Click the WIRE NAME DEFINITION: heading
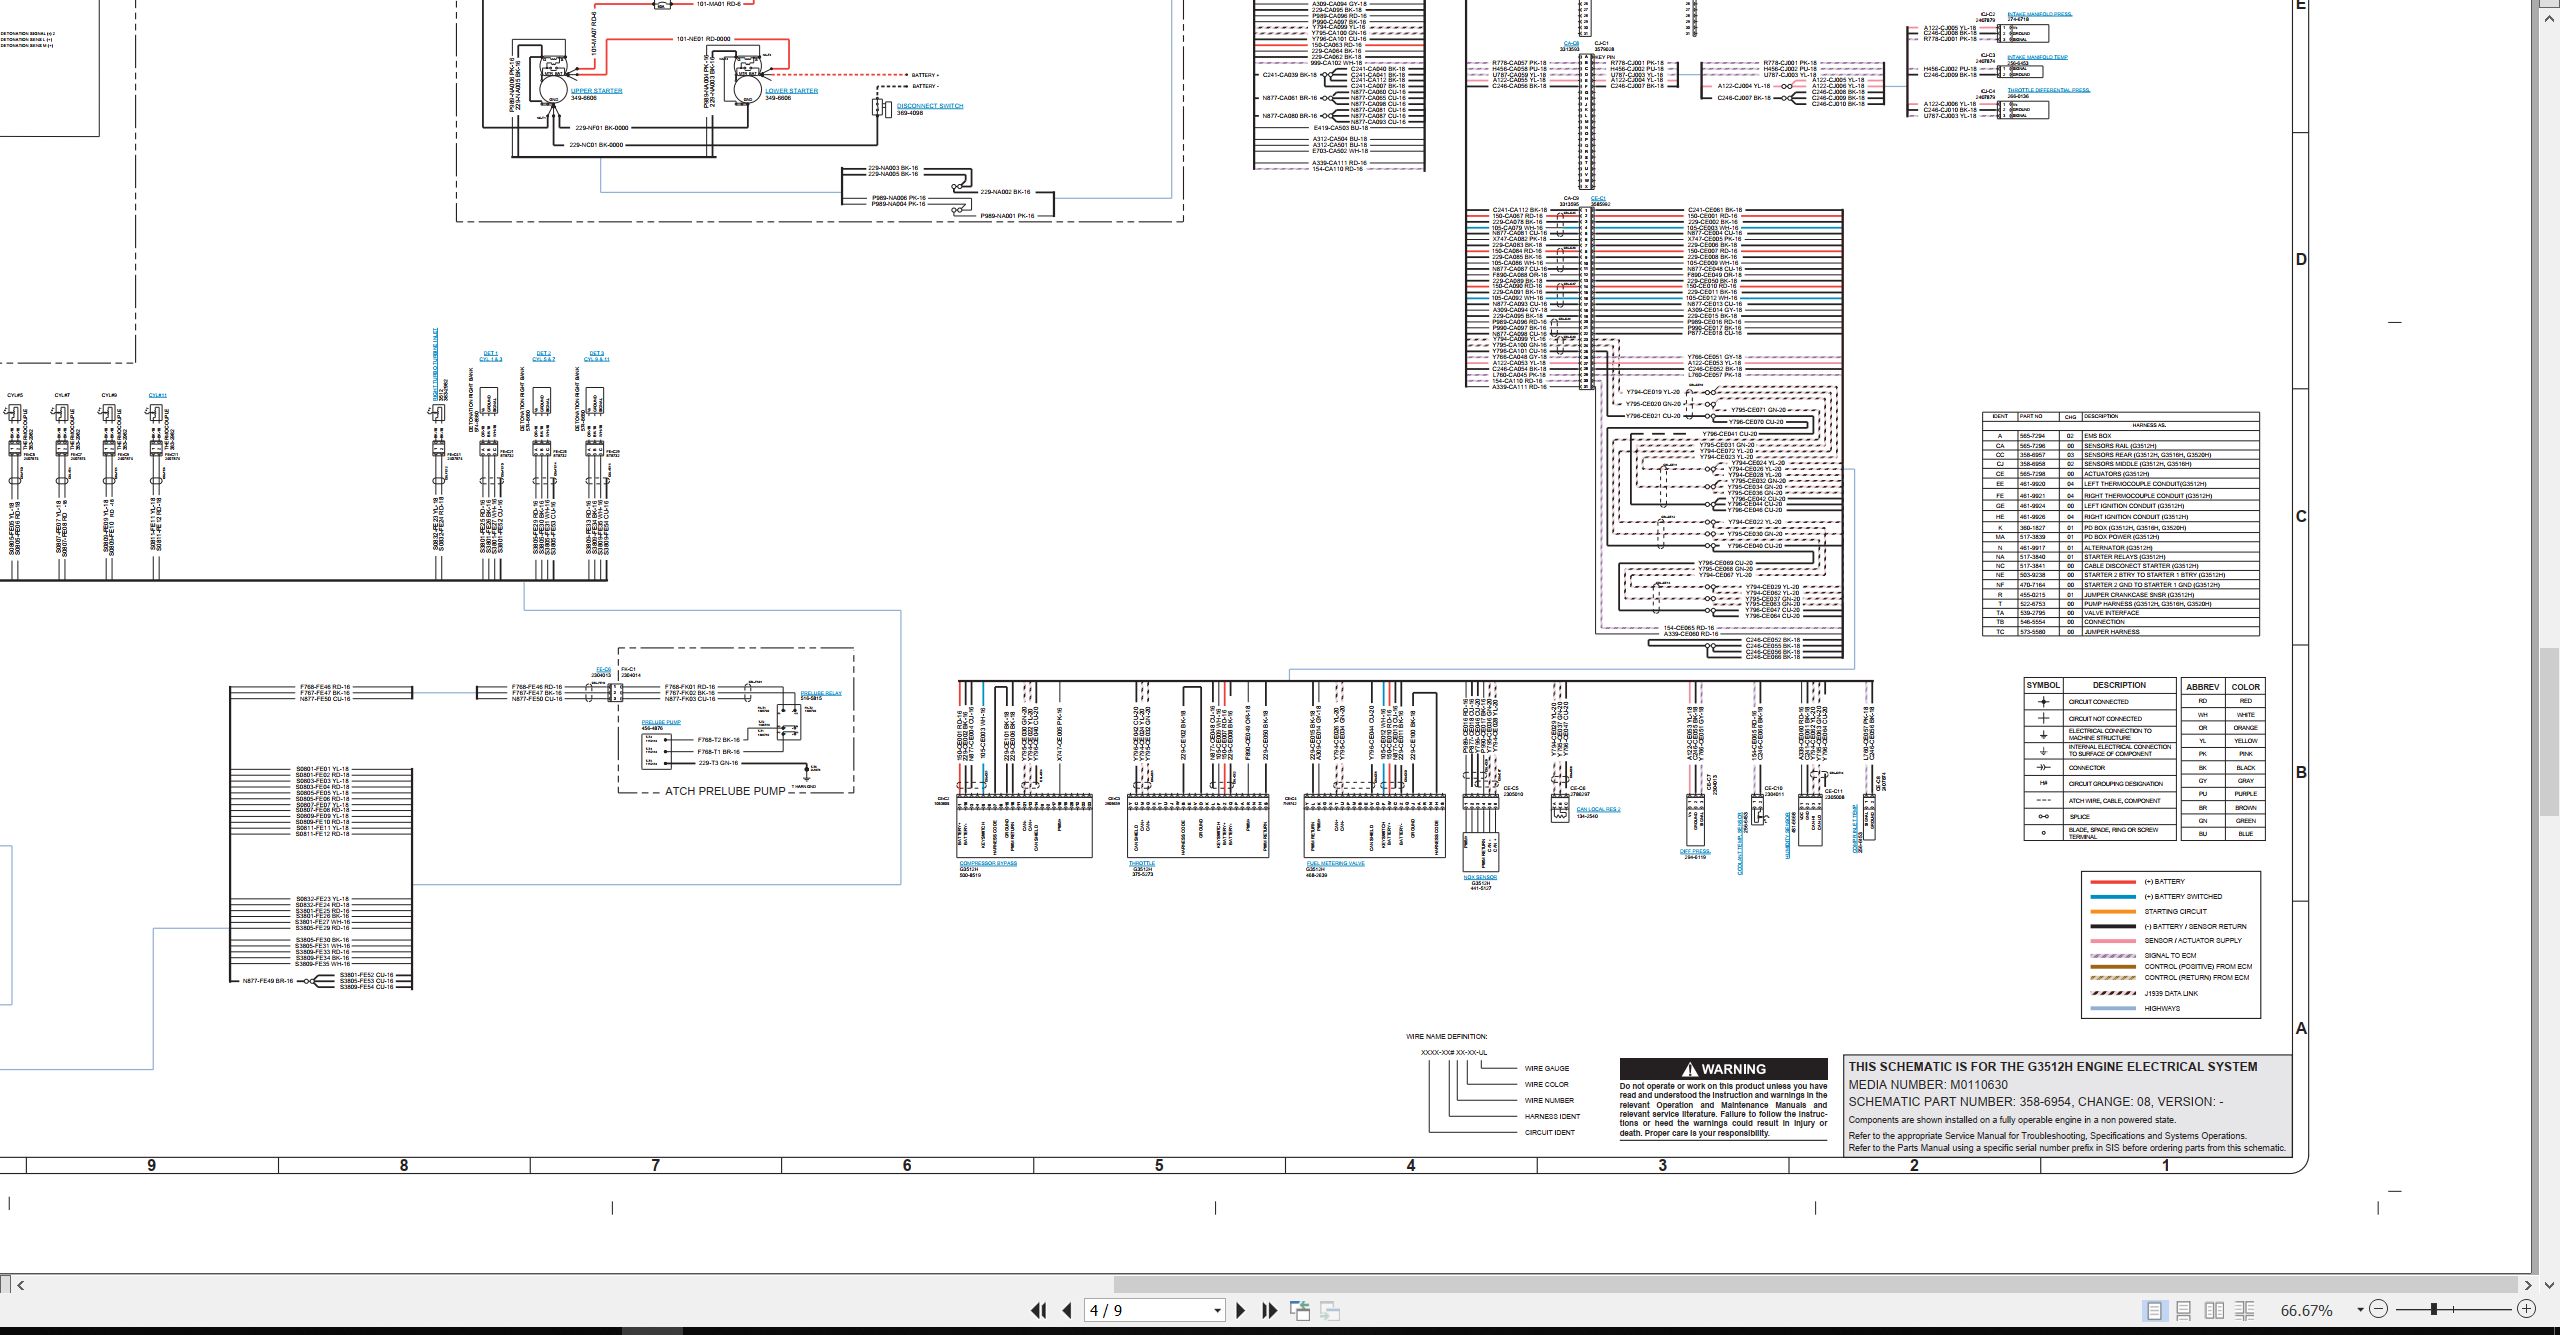The width and height of the screenshot is (2560, 1335). (1446, 1037)
